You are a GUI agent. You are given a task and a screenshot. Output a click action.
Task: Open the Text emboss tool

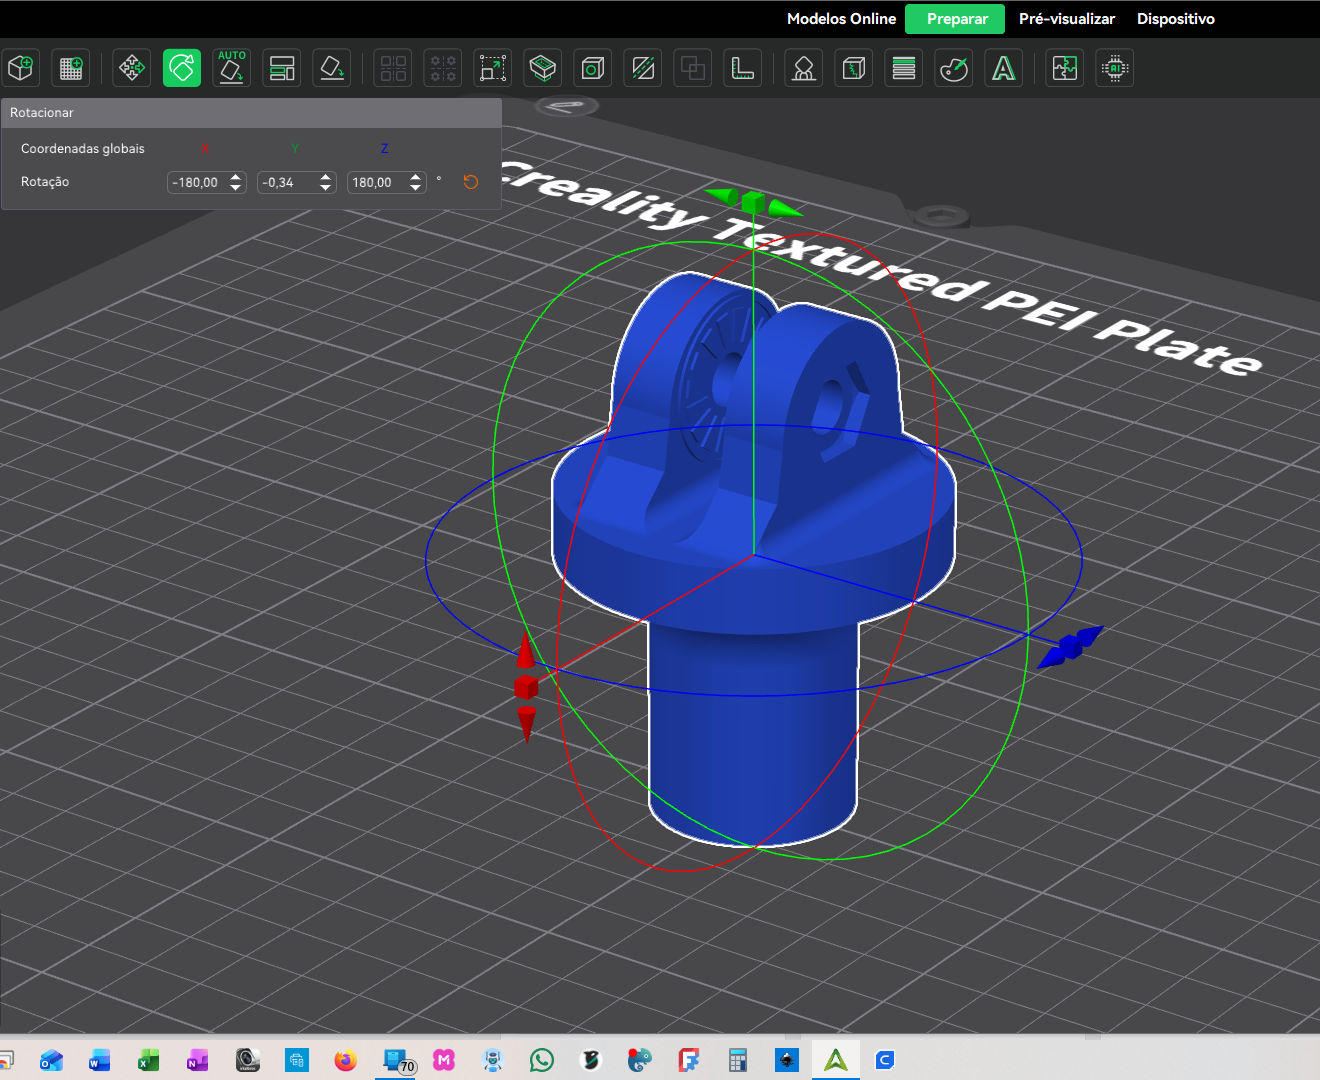[x=1003, y=68]
